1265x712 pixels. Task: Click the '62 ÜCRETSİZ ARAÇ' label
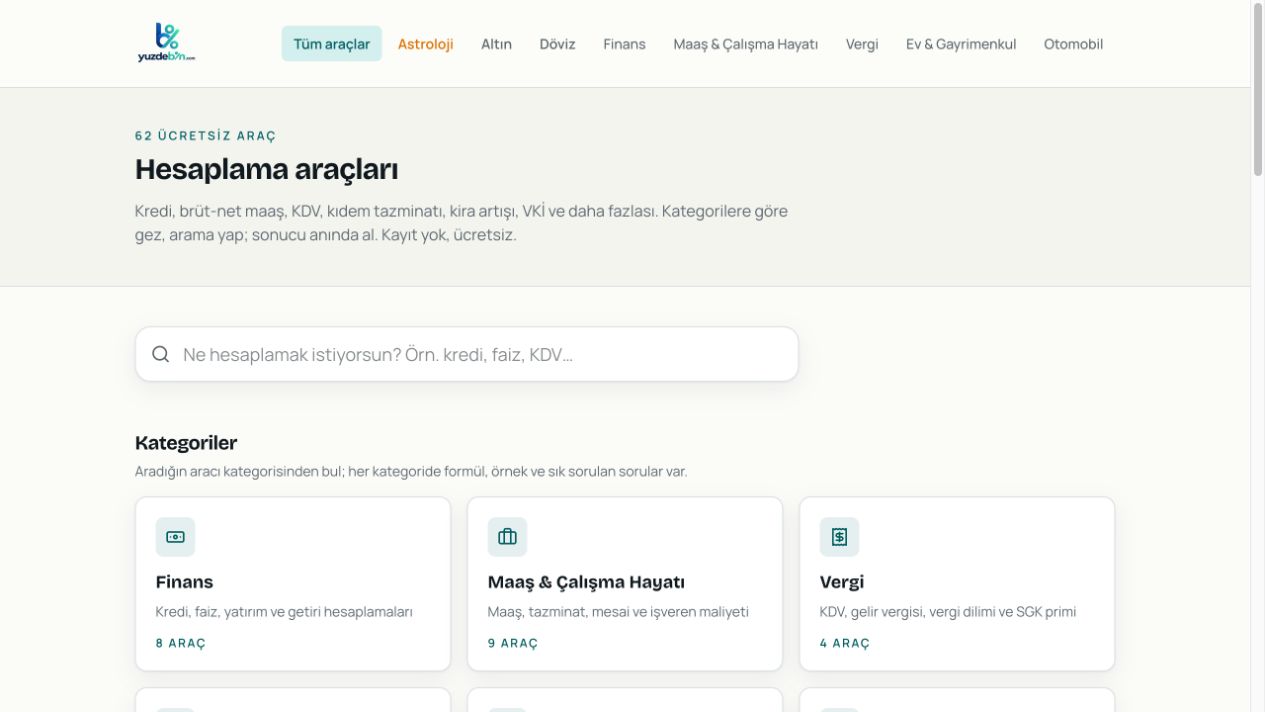[205, 136]
